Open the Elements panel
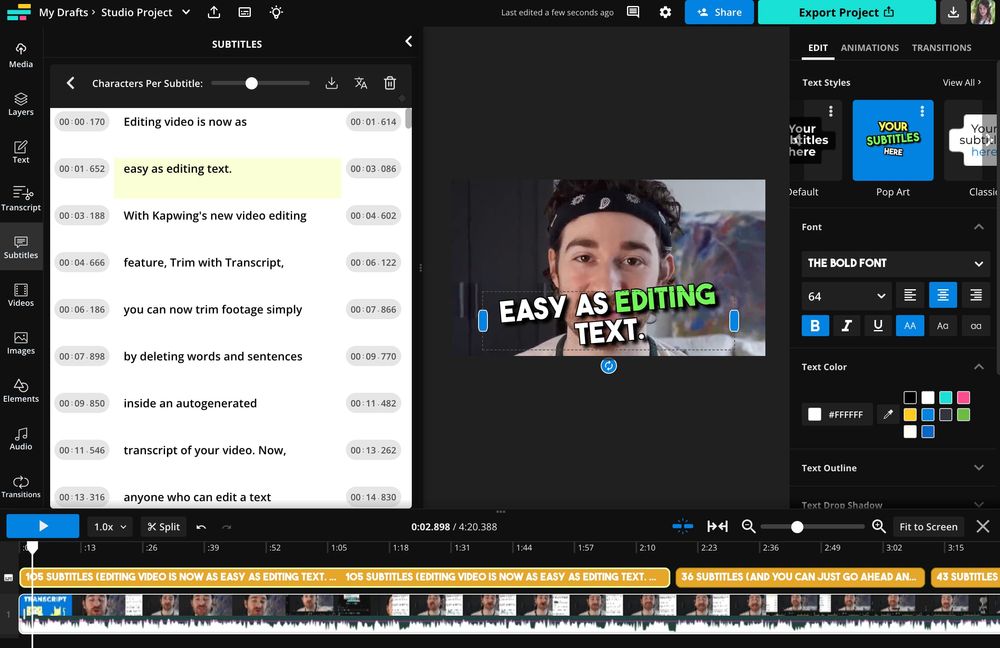Screen dimensions: 1000x648 click(20, 390)
